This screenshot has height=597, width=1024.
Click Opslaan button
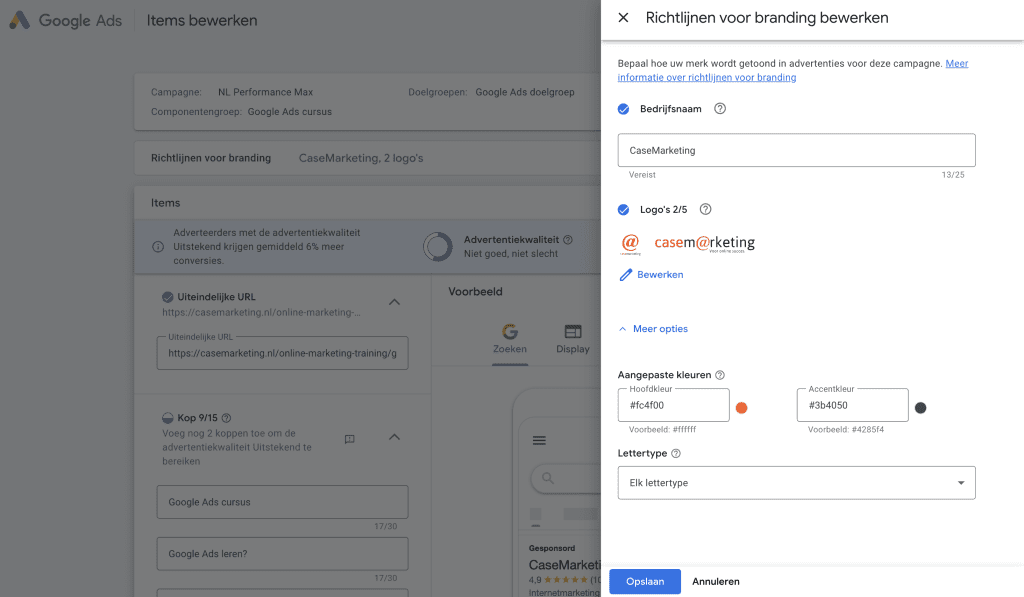645,581
